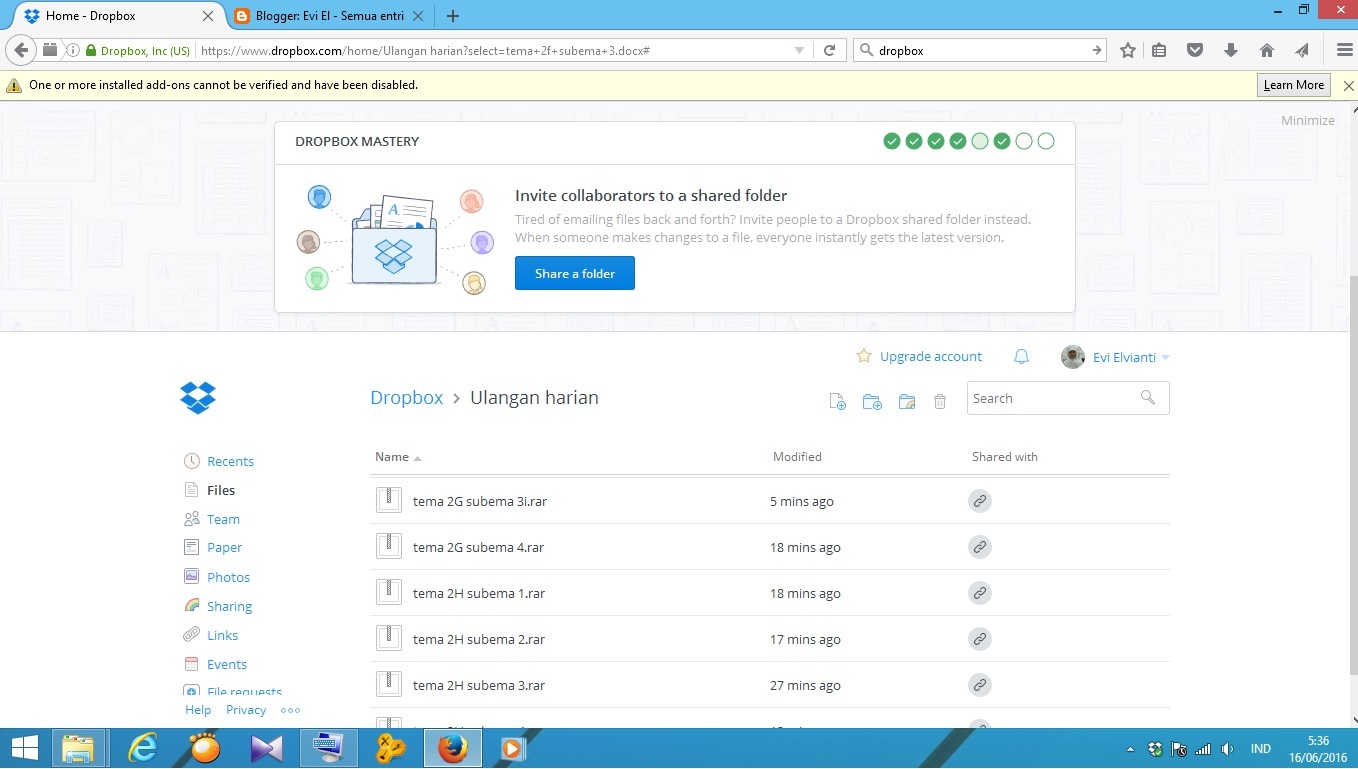Click the Dropbox breadcrumb link
Image resolution: width=1358 pixels, height=769 pixels.
(x=406, y=397)
